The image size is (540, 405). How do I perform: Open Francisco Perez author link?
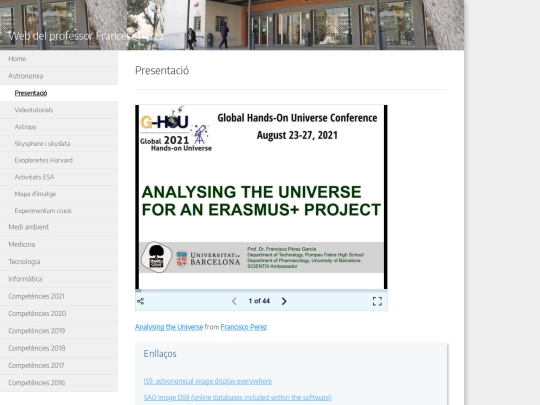click(x=244, y=327)
